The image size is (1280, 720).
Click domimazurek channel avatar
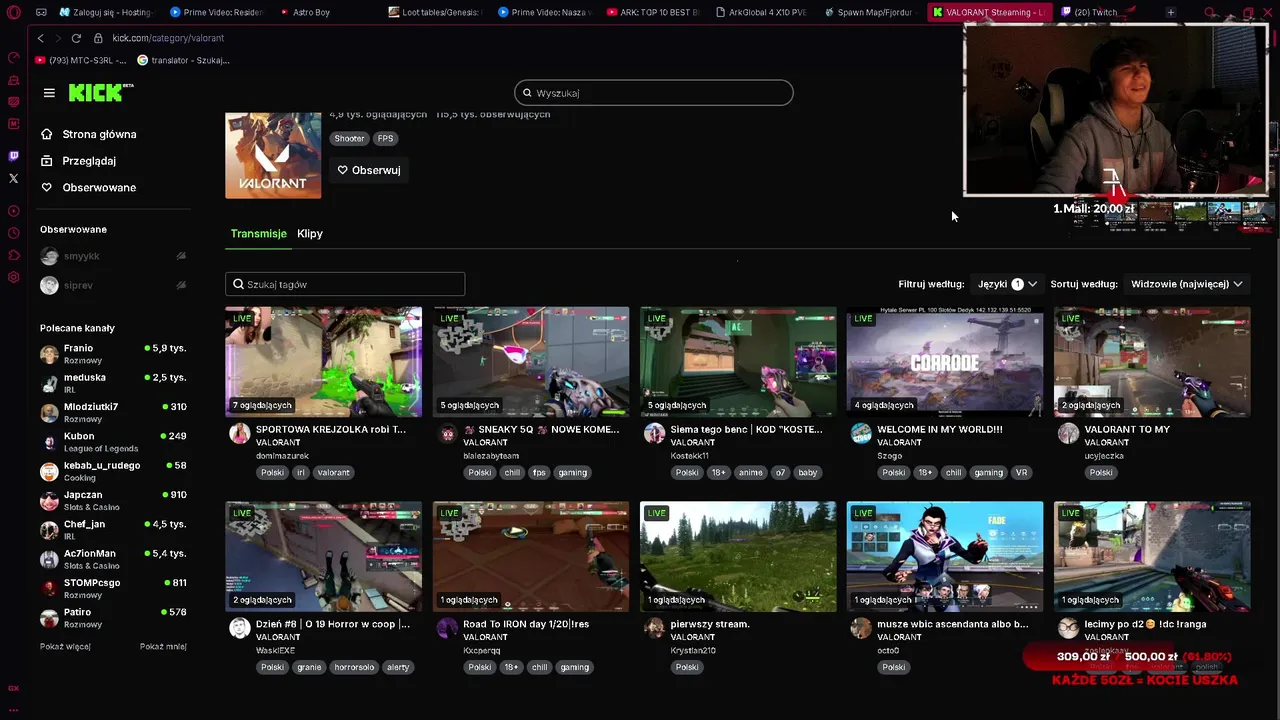pos(240,433)
